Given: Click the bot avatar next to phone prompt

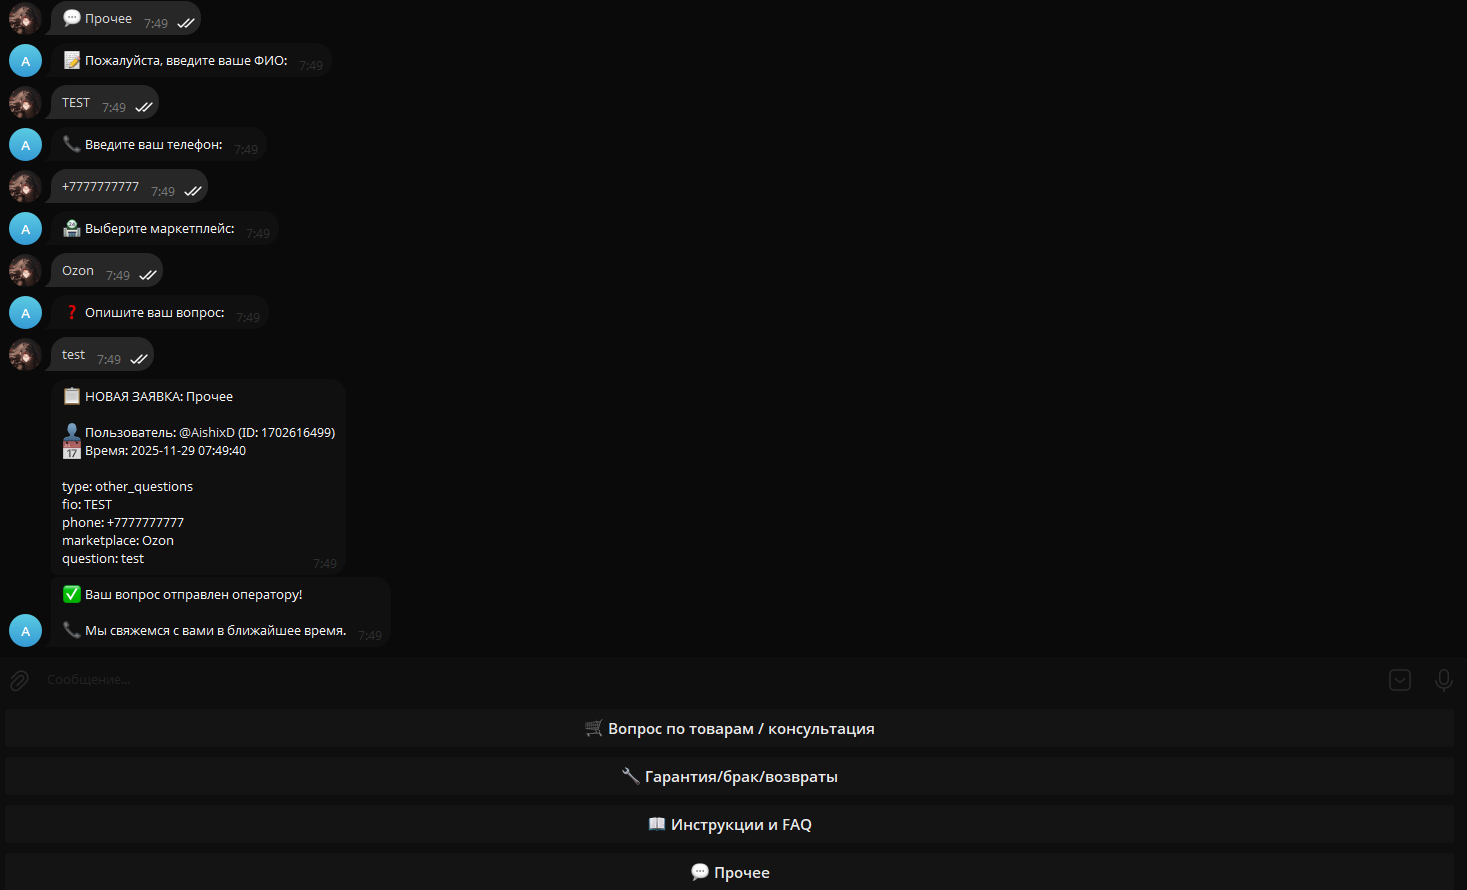Looking at the screenshot, I should (x=25, y=145).
